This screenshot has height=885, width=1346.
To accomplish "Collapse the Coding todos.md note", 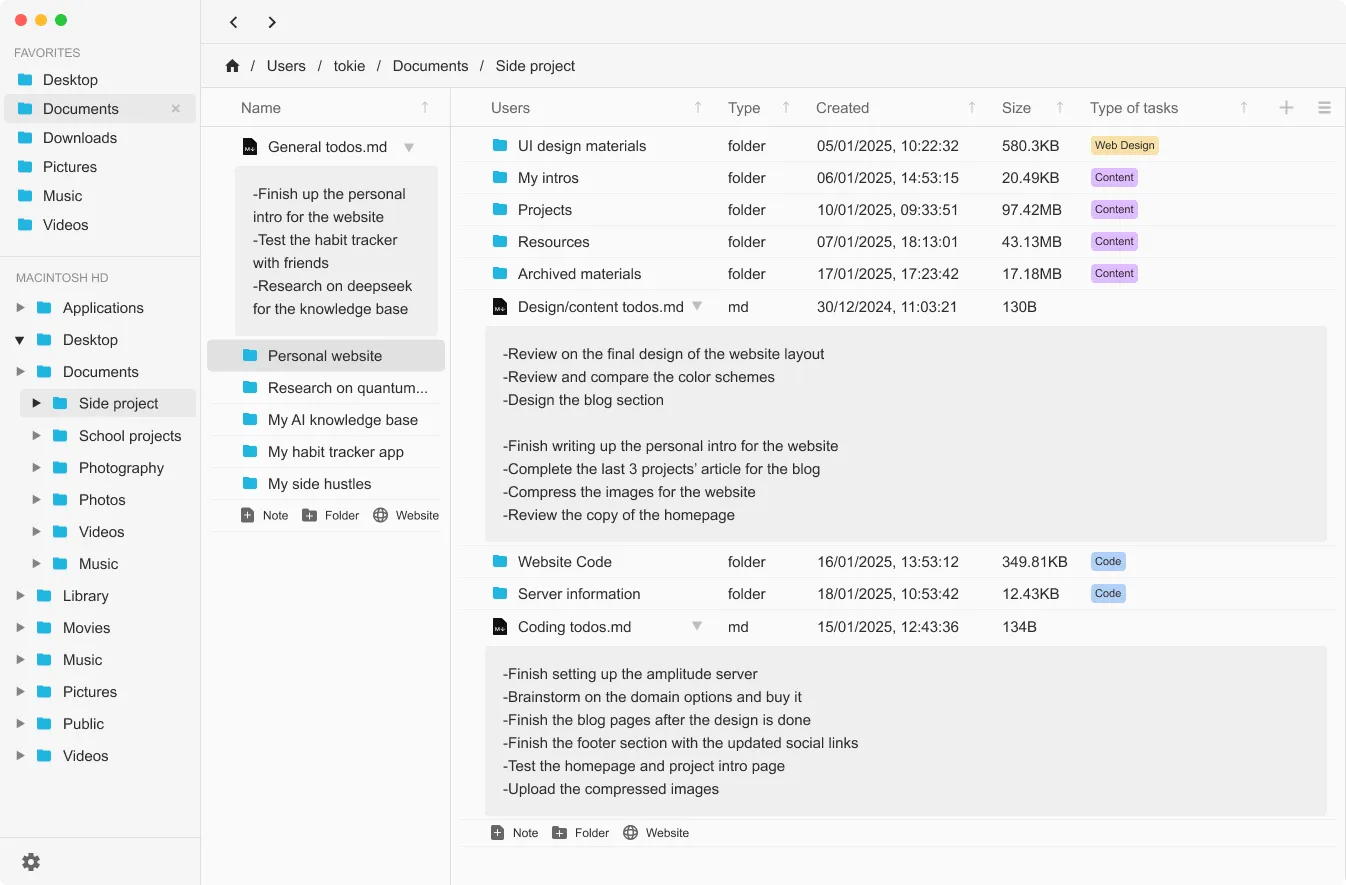I will click(x=697, y=627).
